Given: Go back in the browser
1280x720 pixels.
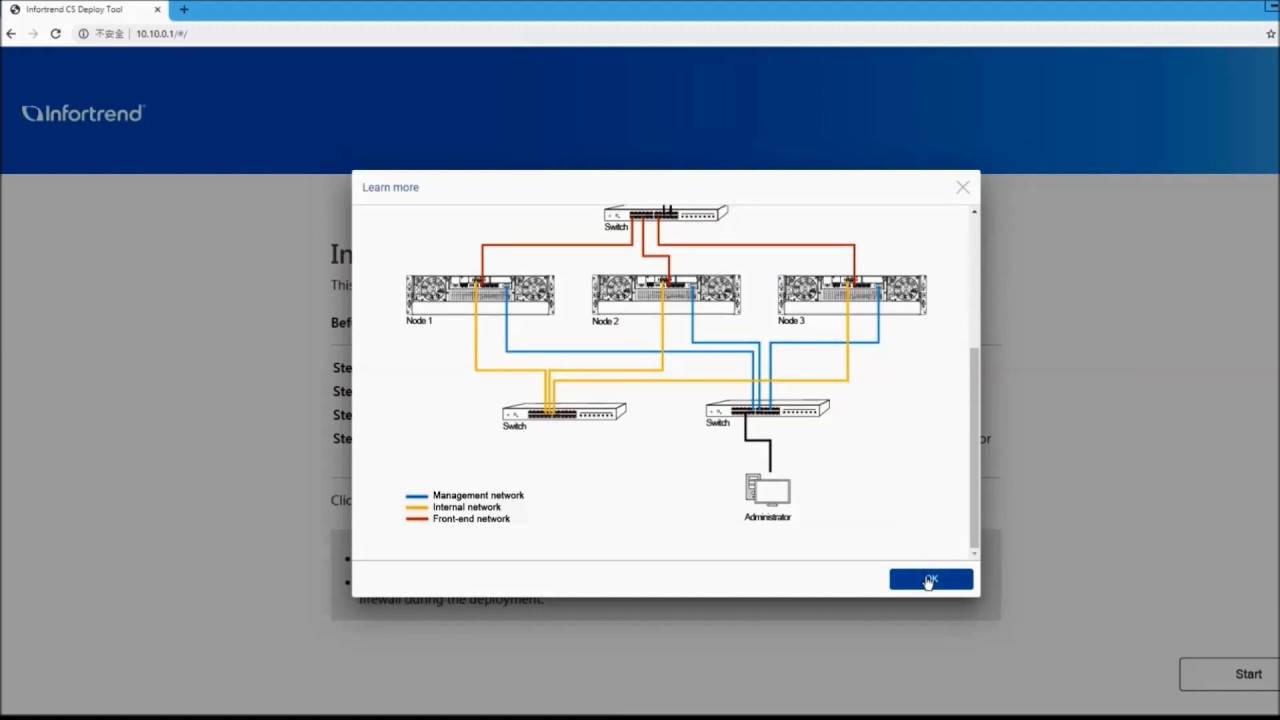Looking at the screenshot, I should (x=11, y=33).
